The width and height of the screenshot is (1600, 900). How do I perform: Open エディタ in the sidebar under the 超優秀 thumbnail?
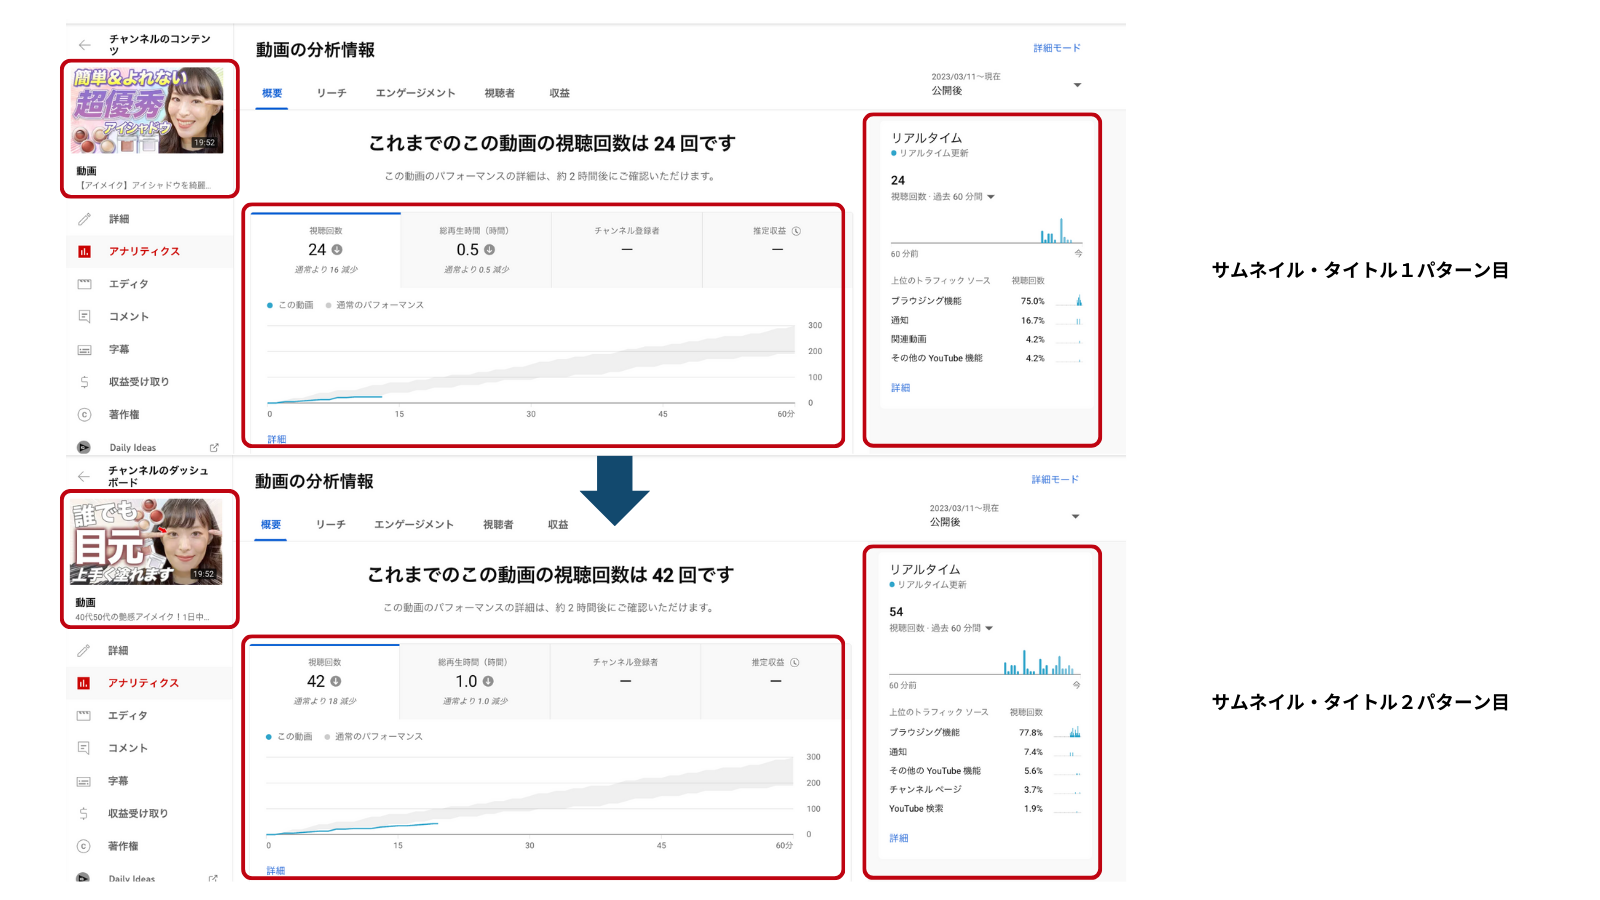(x=128, y=284)
